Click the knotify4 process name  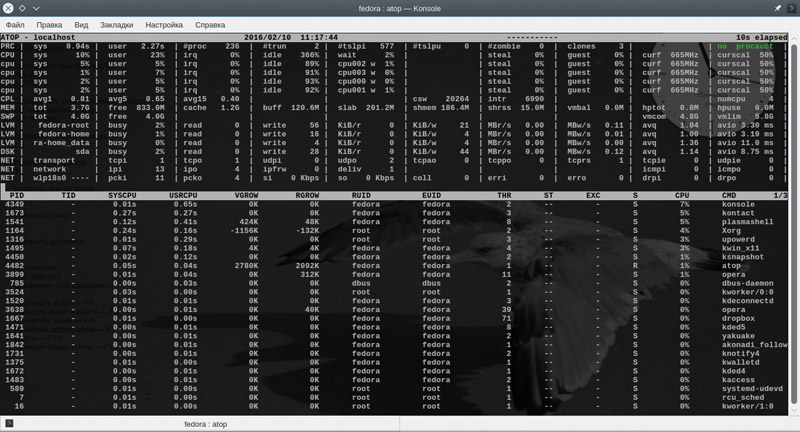[740, 353]
